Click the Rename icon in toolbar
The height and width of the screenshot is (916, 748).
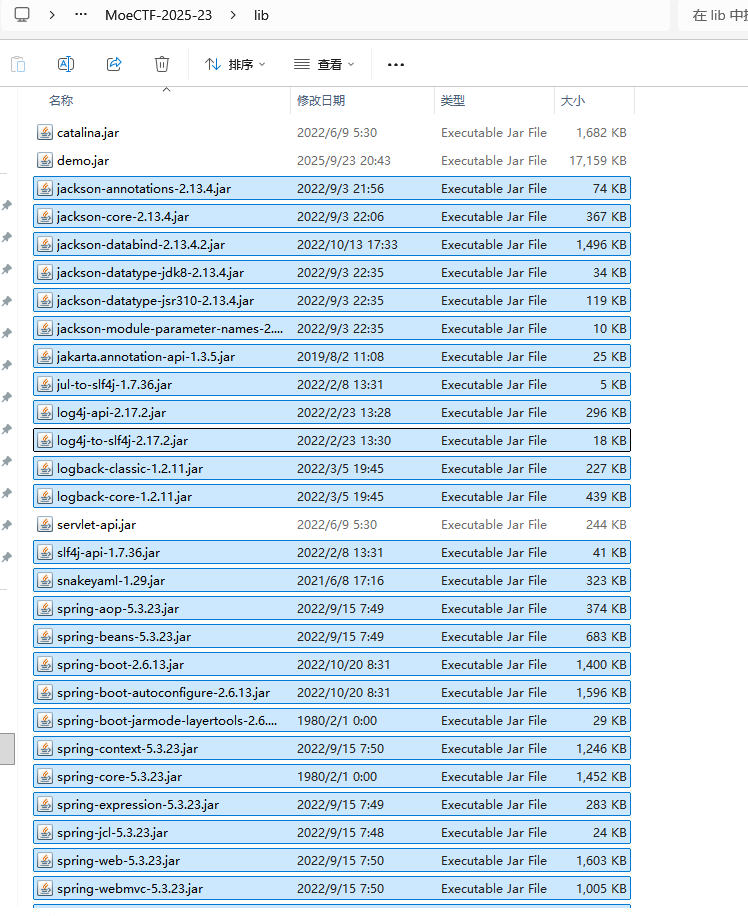pos(66,64)
